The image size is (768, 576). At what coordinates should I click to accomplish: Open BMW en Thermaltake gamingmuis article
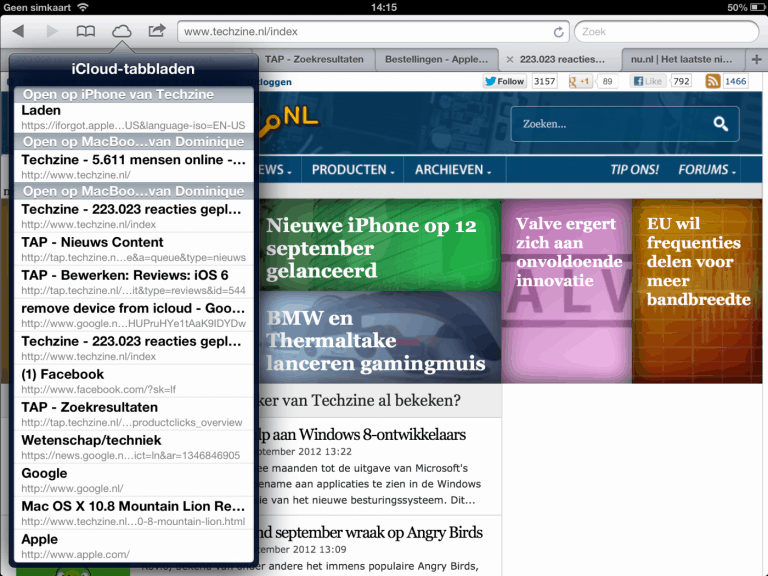[x=380, y=337]
